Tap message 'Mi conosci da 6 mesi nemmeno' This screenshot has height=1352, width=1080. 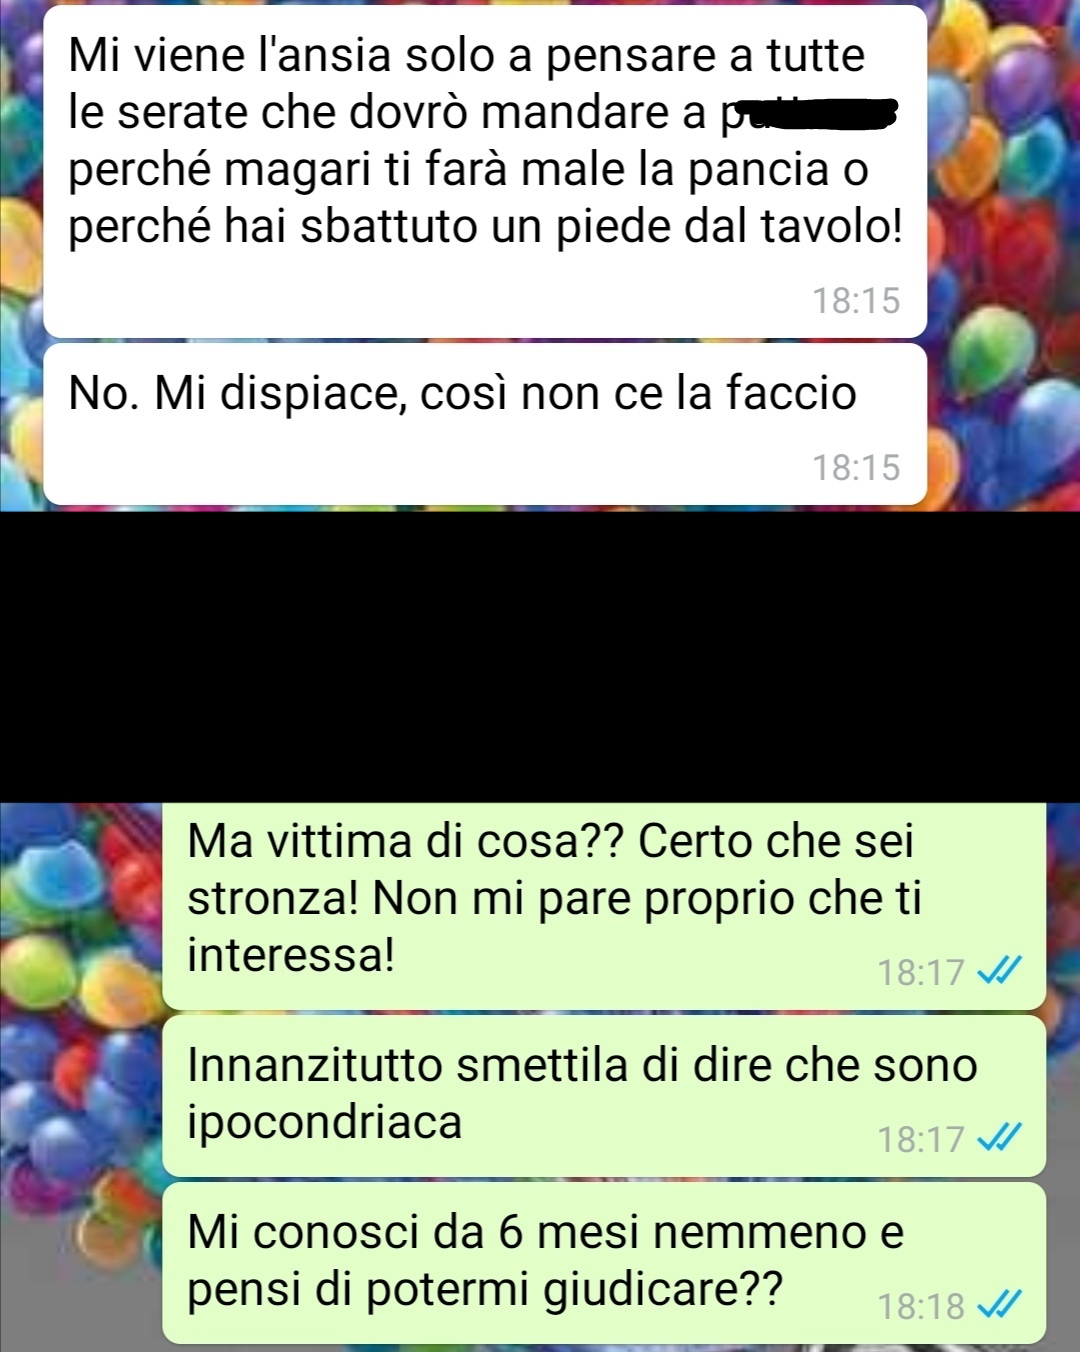point(604,1263)
